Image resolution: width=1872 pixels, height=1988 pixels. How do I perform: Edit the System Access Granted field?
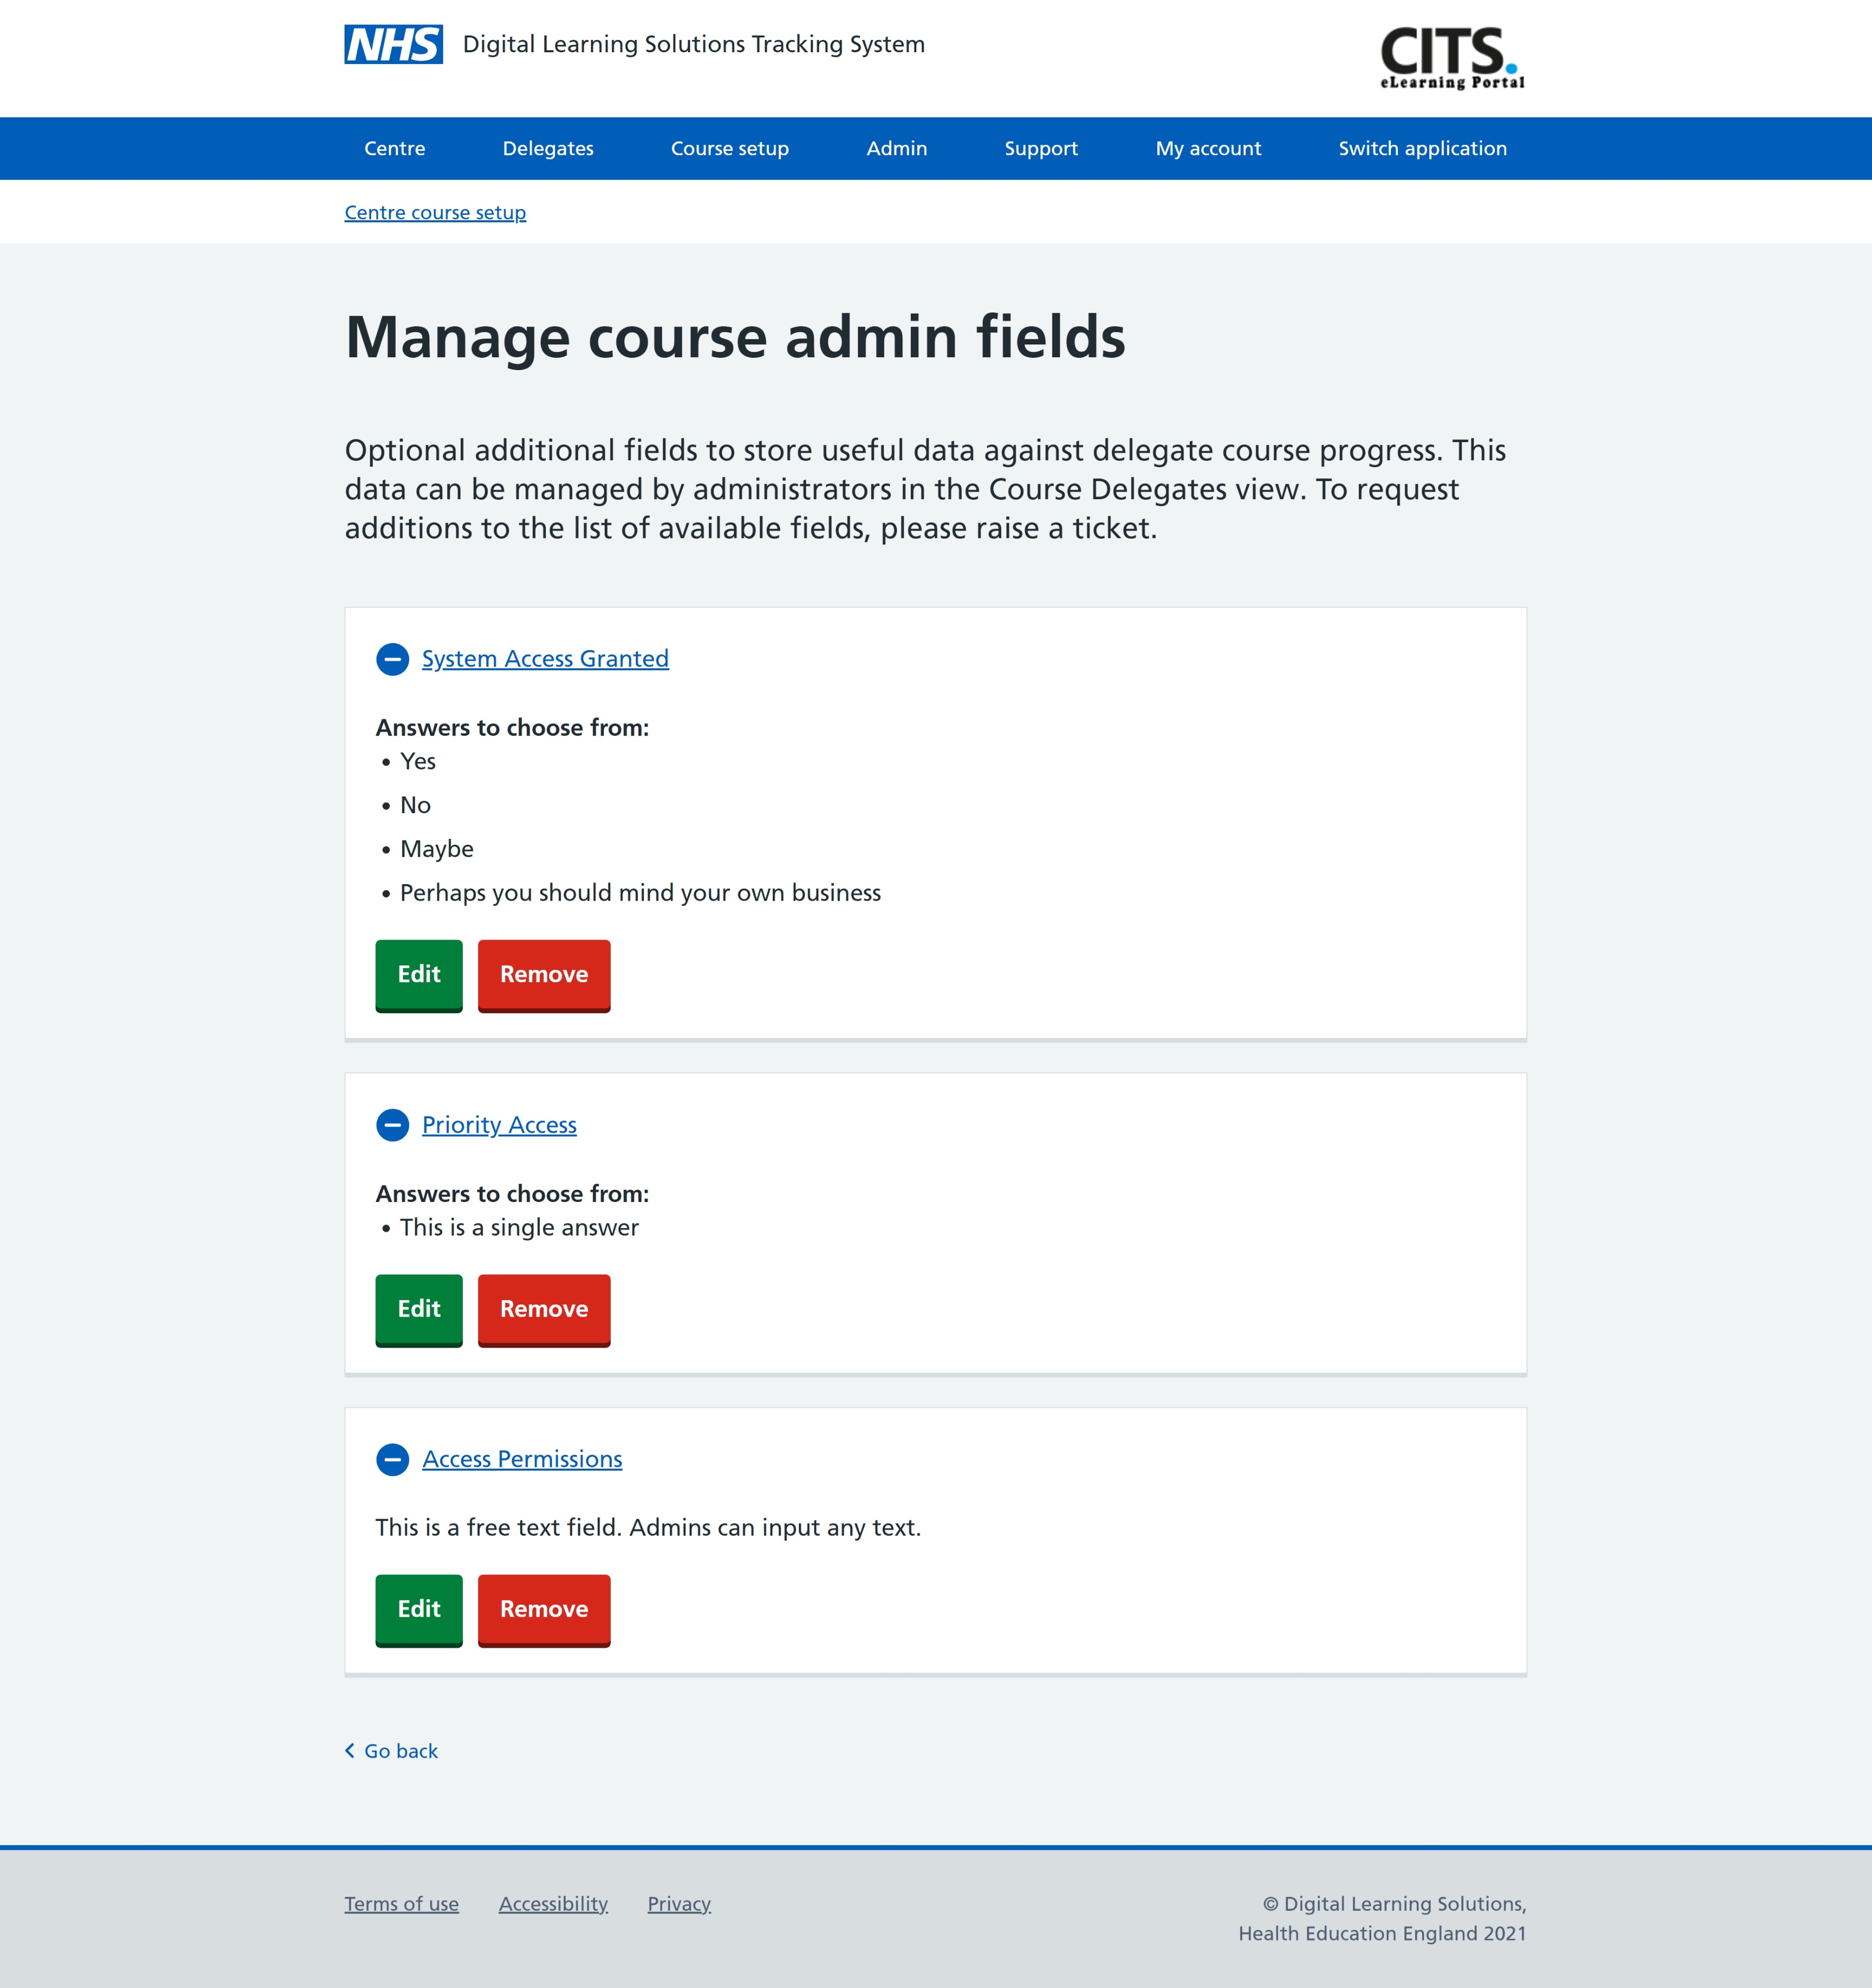pos(418,974)
